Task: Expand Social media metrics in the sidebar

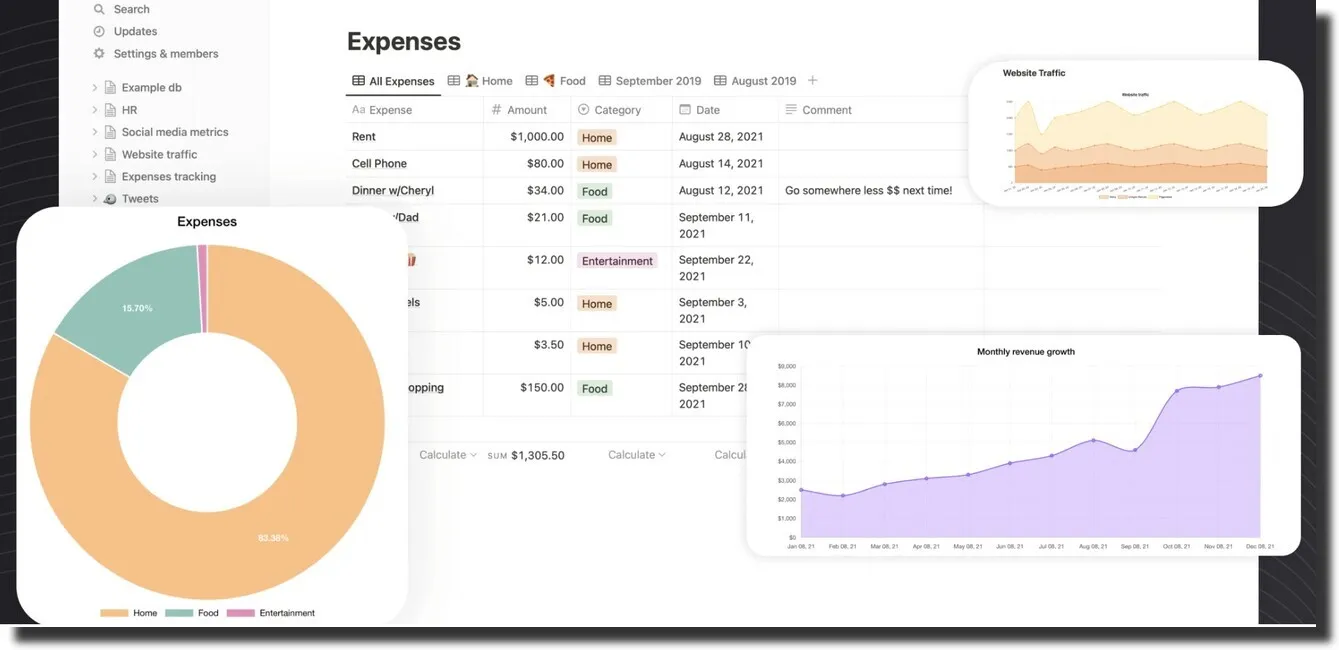Action: [94, 131]
